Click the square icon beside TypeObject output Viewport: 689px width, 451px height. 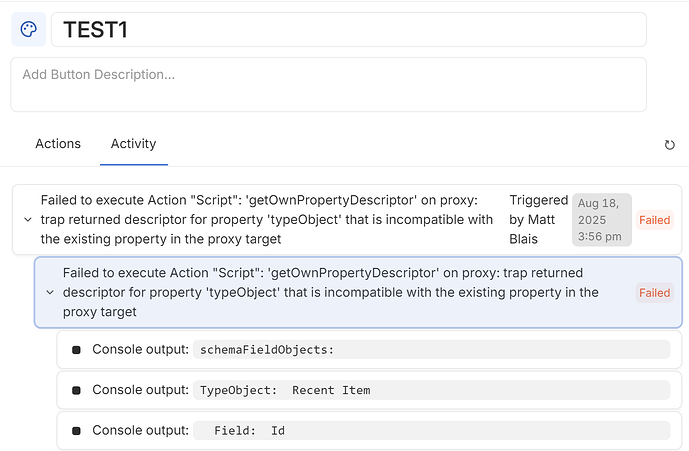coord(76,390)
